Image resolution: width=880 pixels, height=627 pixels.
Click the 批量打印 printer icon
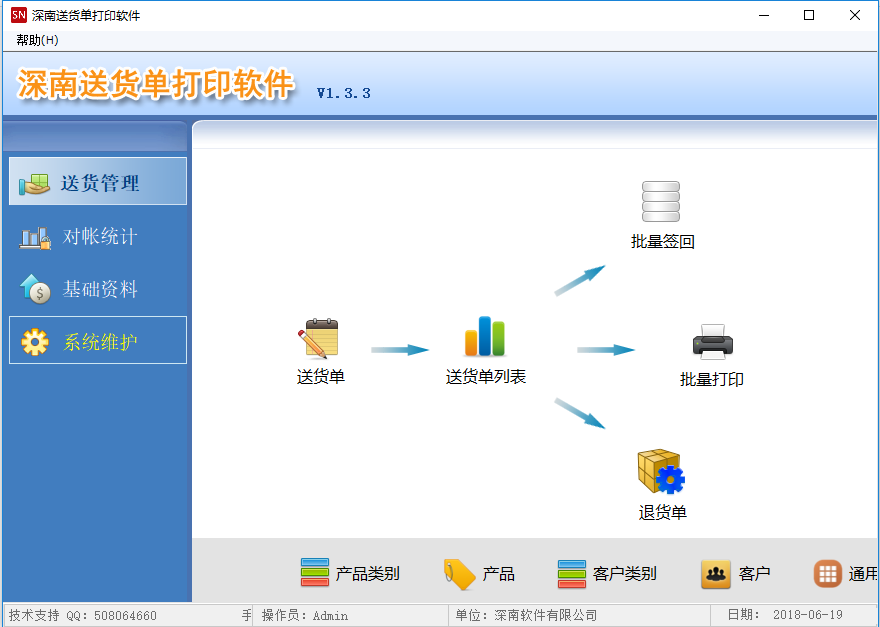coord(713,342)
